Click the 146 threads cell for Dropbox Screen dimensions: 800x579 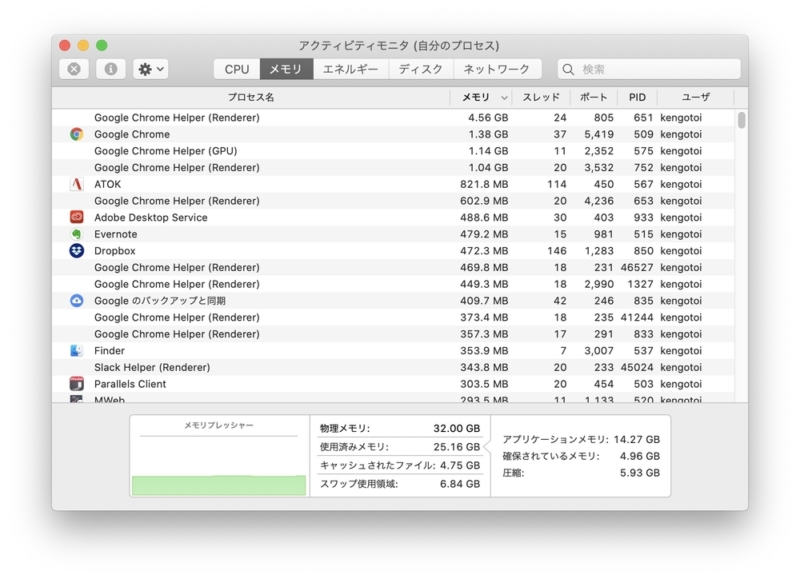coord(557,250)
